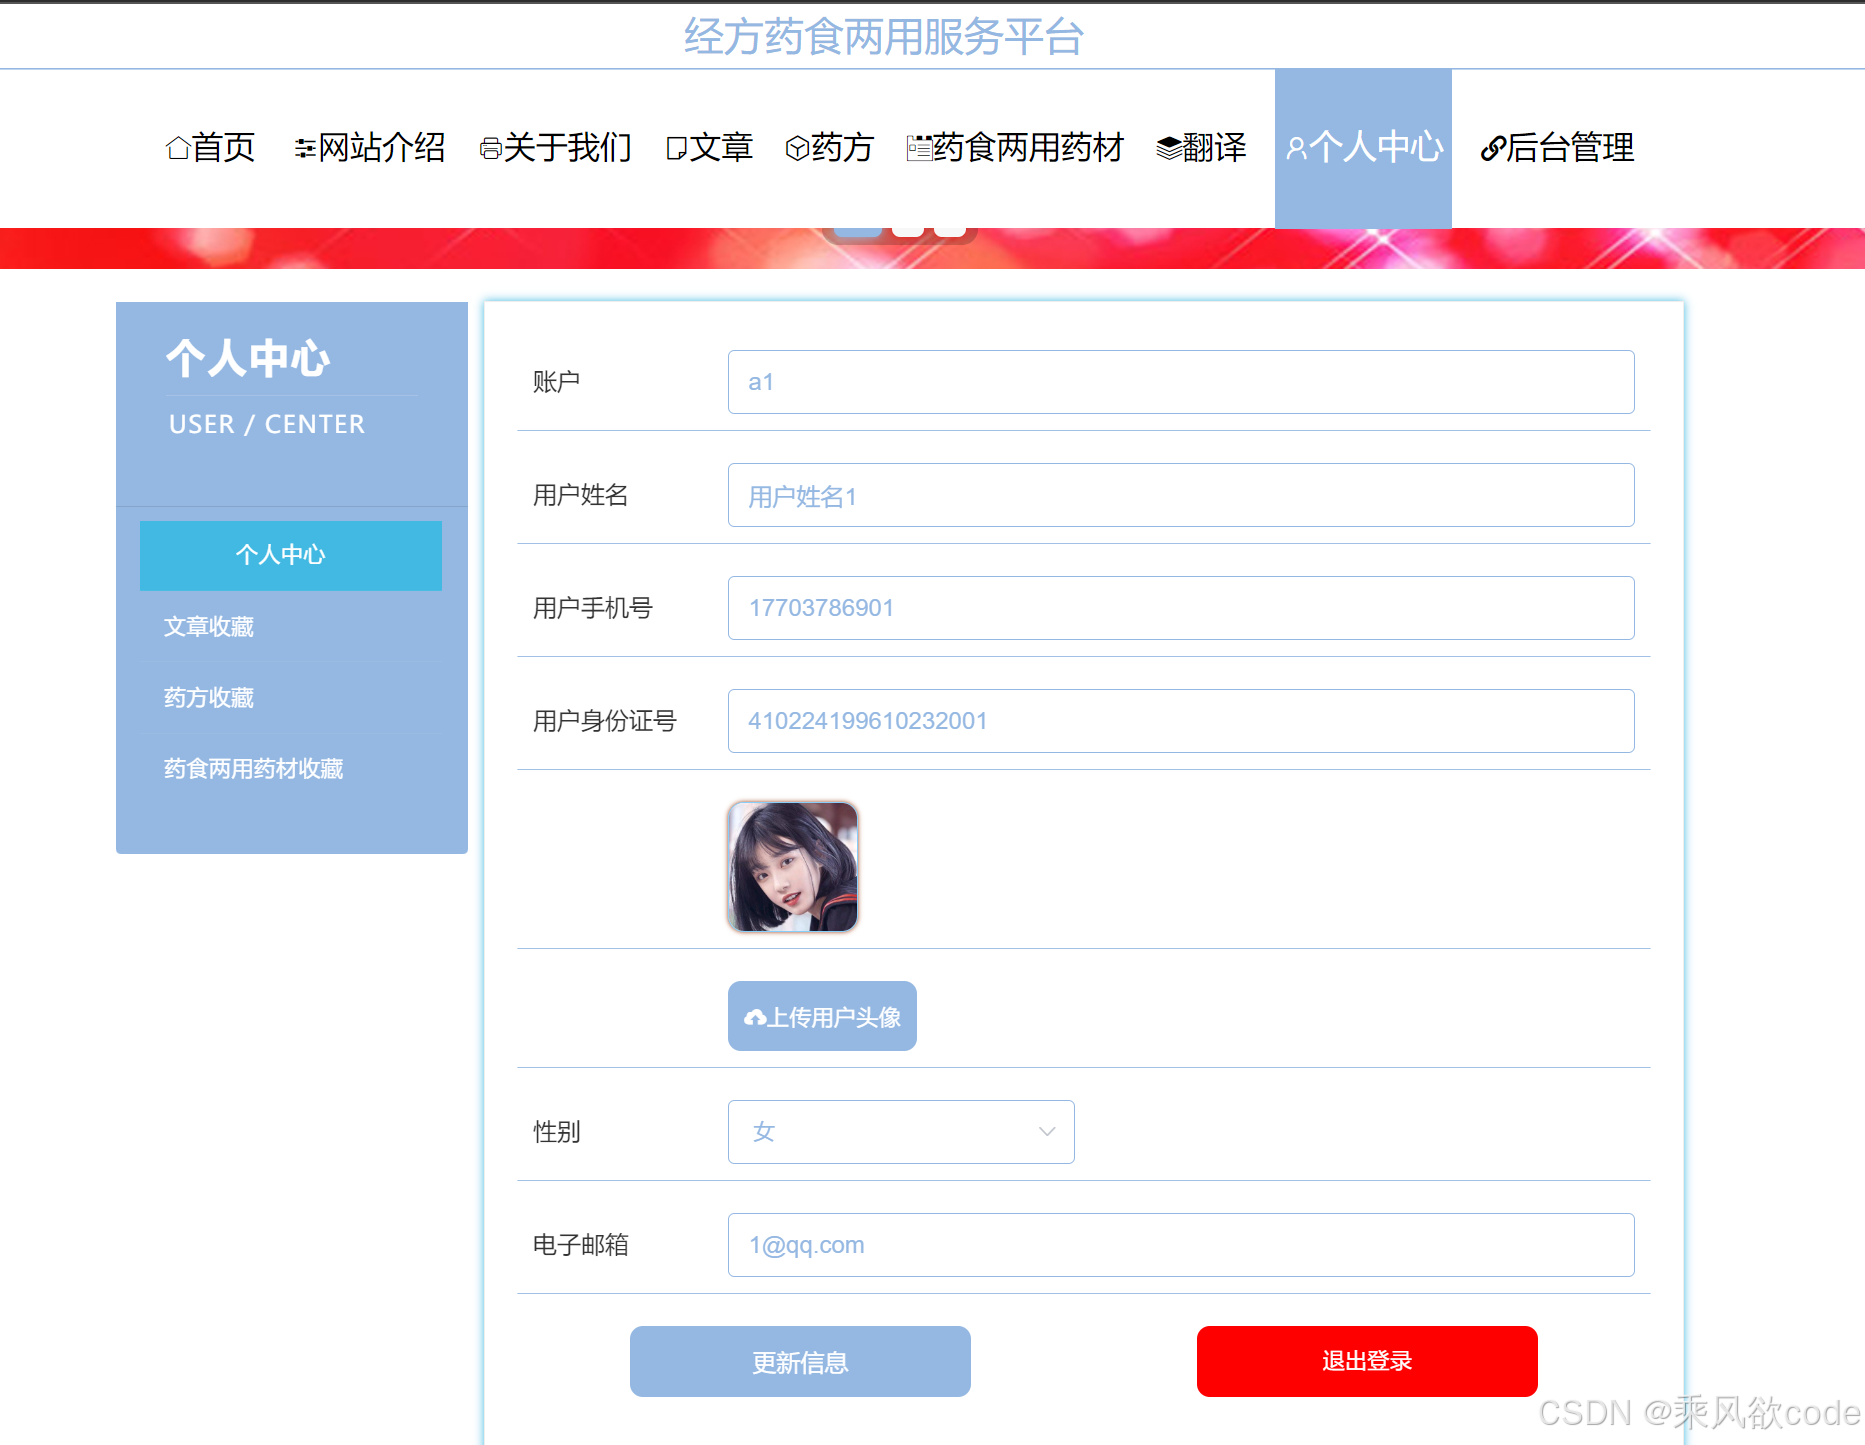The height and width of the screenshot is (1445, 1865).
Task: Click the home icon beside 首页
Action: point(177,148)
